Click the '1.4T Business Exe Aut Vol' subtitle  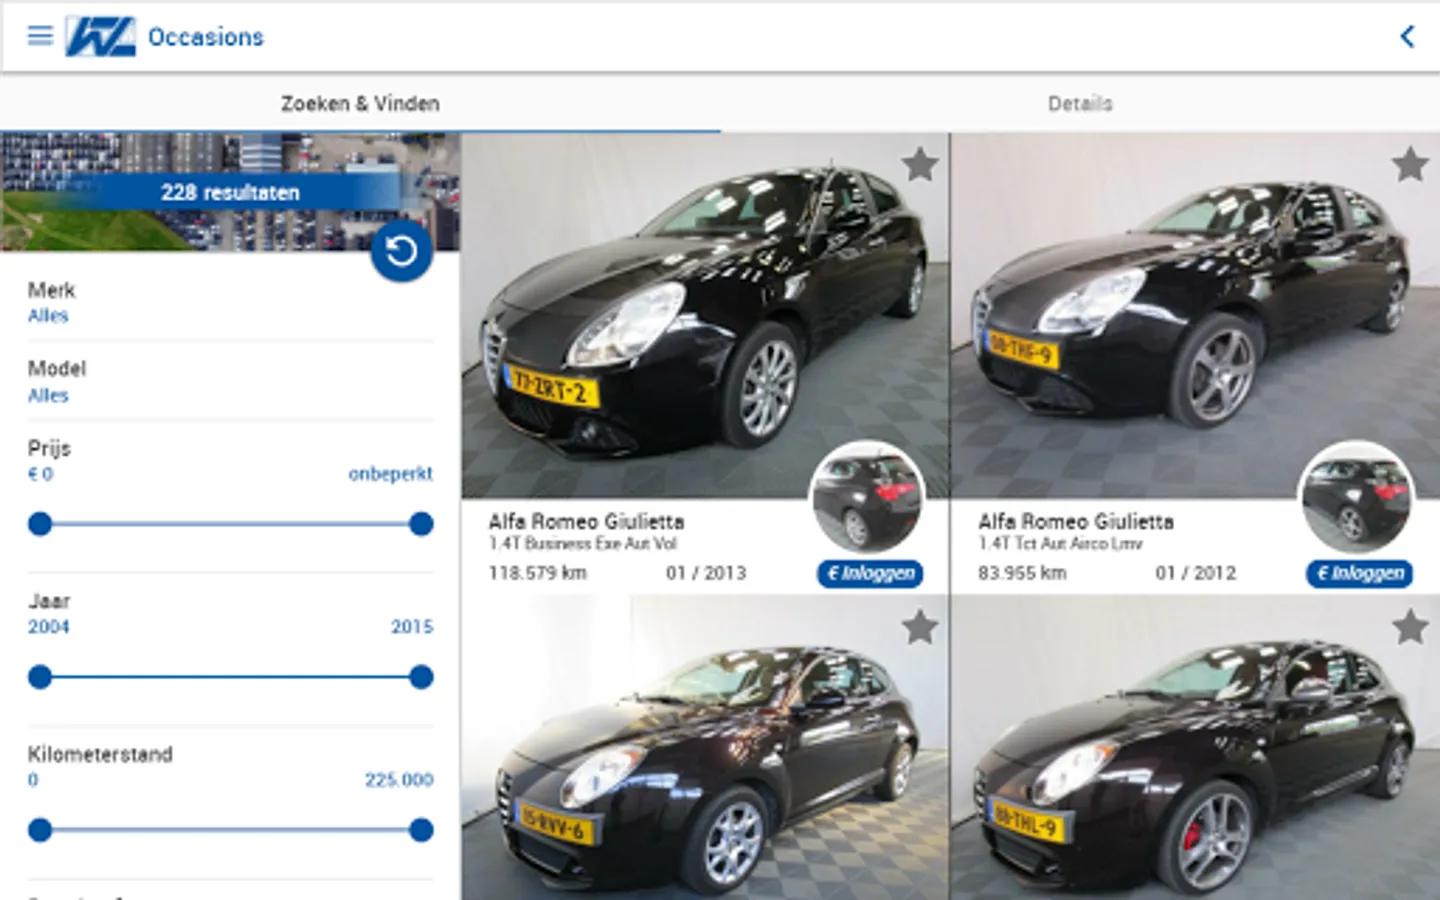coord(583,544)
